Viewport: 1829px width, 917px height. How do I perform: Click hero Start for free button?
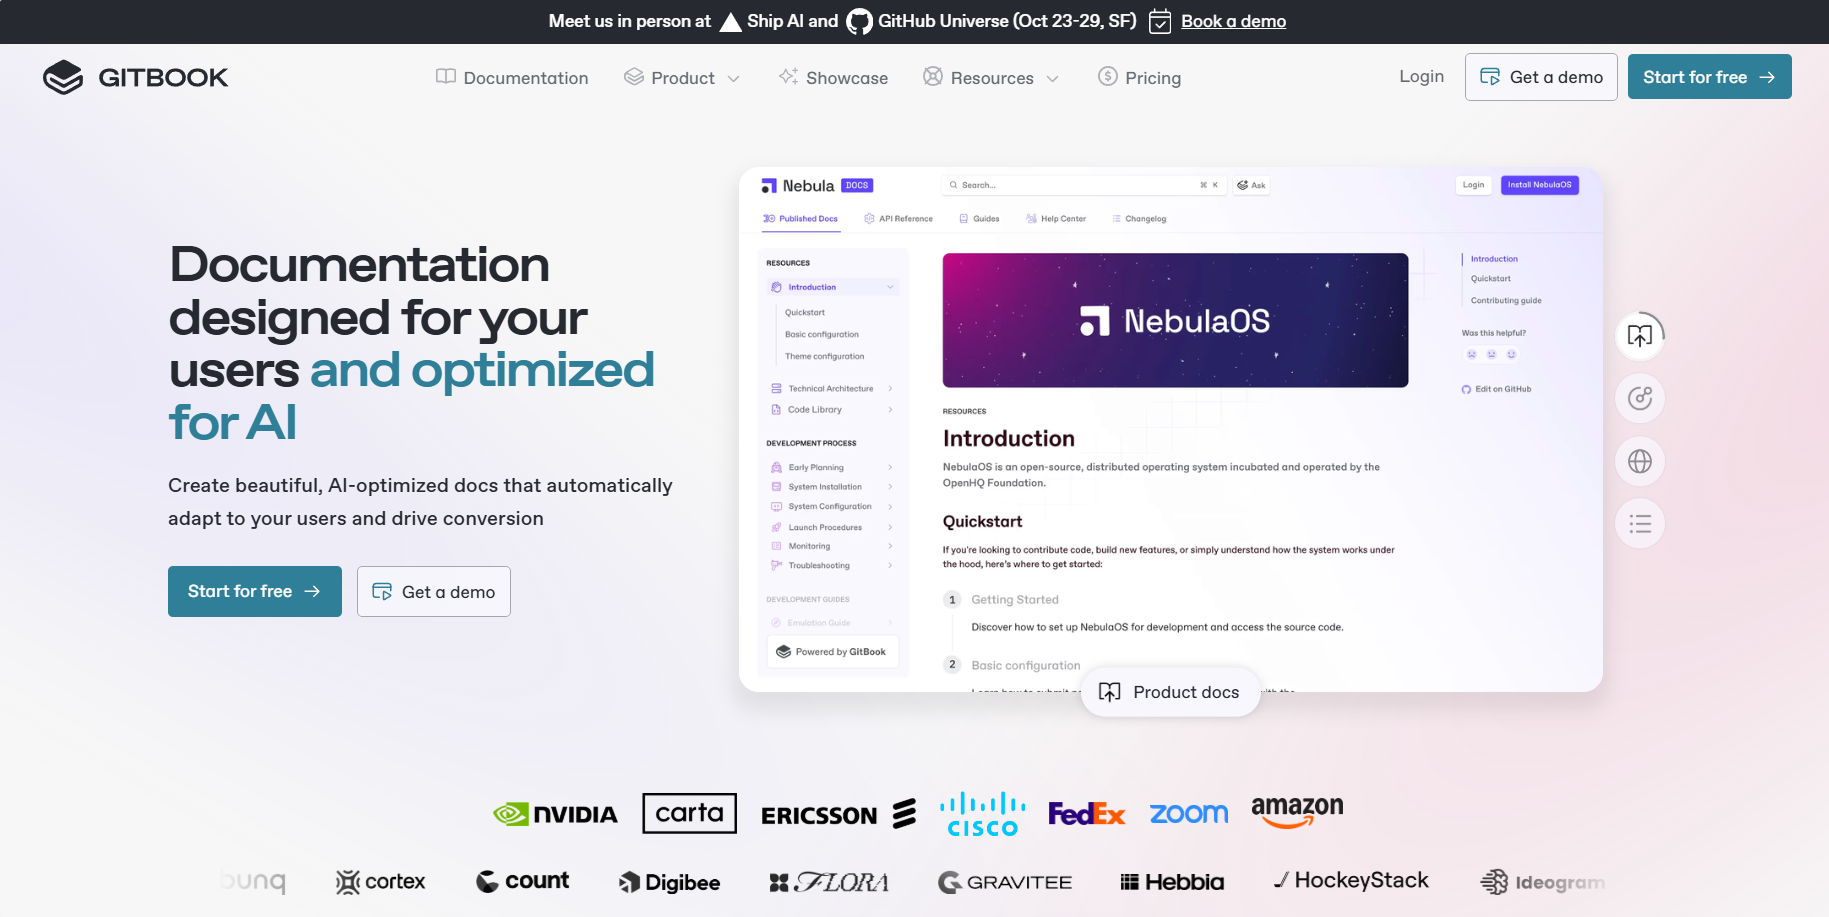click(255, 591)
